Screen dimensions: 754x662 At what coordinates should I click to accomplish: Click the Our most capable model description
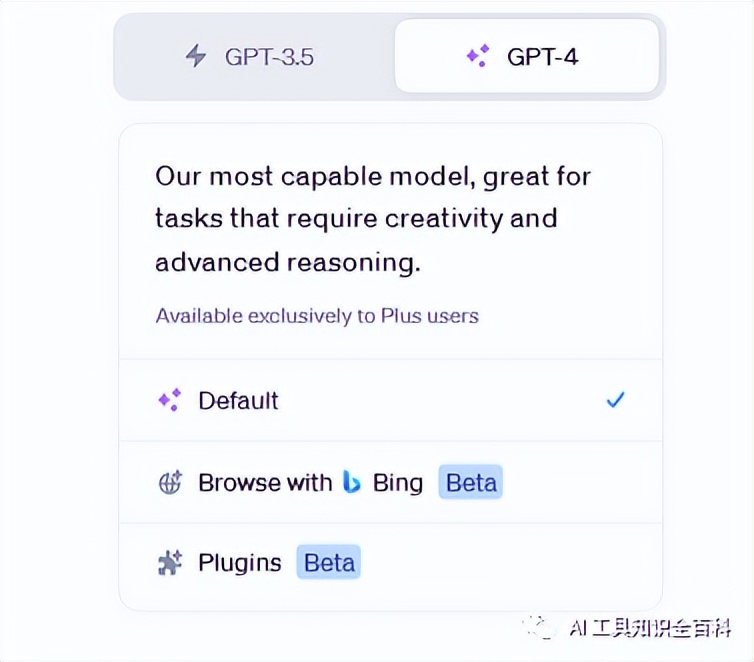click(373, 220)
